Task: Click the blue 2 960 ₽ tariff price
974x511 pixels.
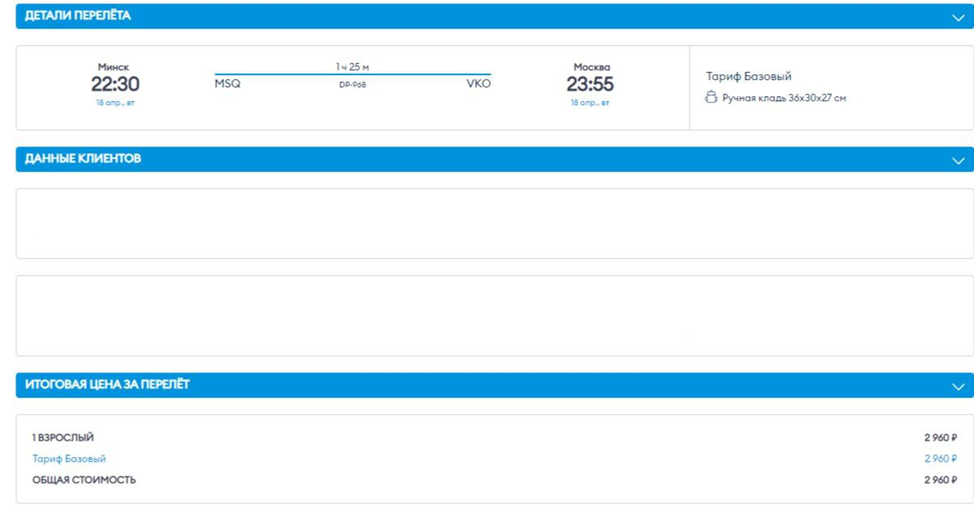Action: (x=940, y=459)
